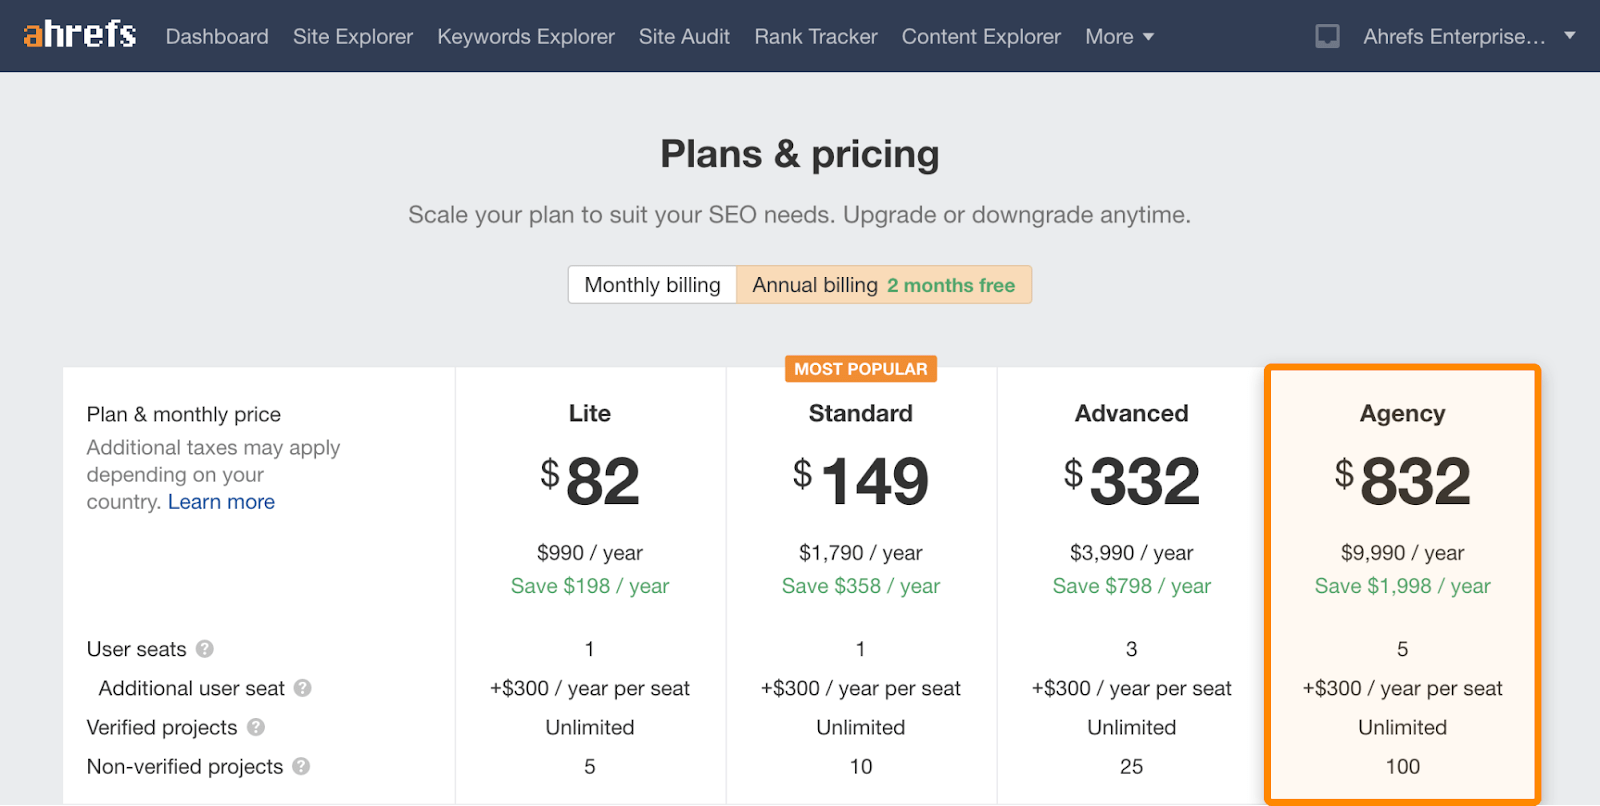
Task: Open Site Explorer
Action: pyautogui.click(x=353, y=37)
